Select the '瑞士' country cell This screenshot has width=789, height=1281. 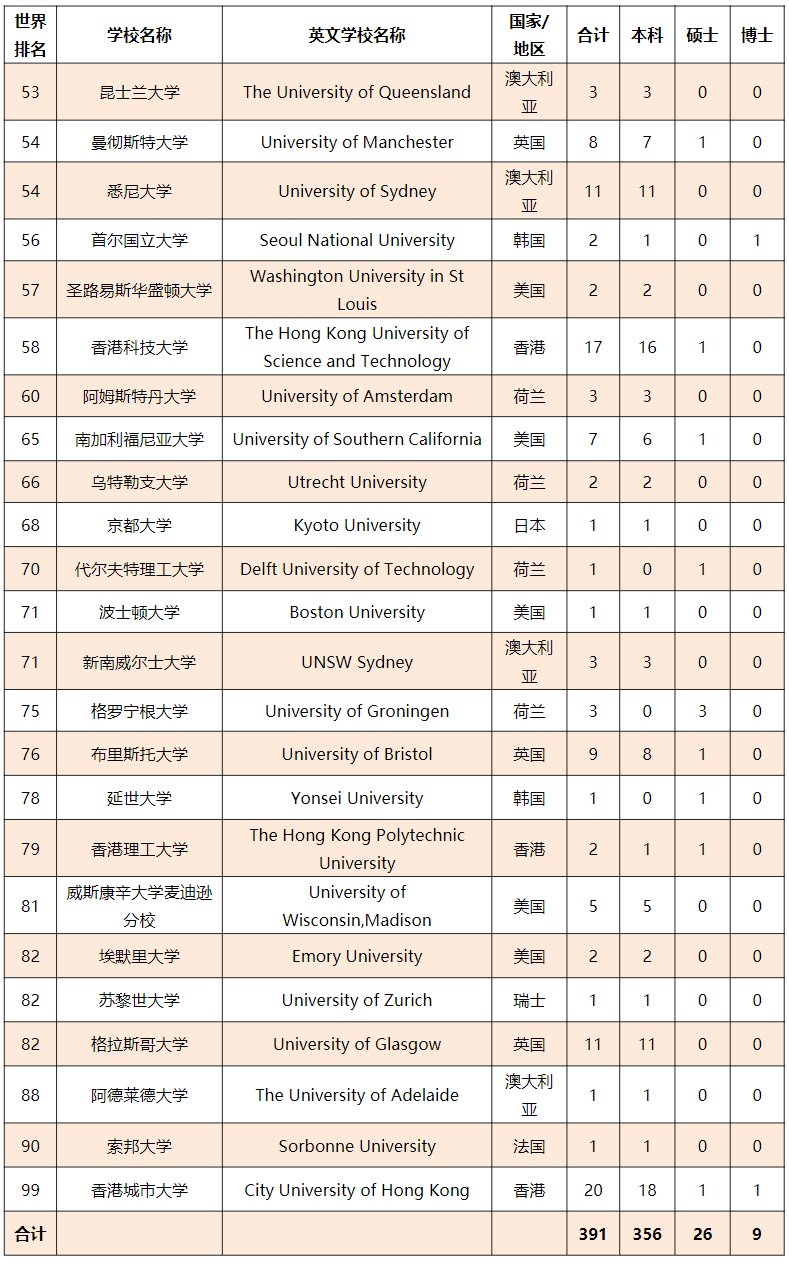click(x=529, y=1000)
